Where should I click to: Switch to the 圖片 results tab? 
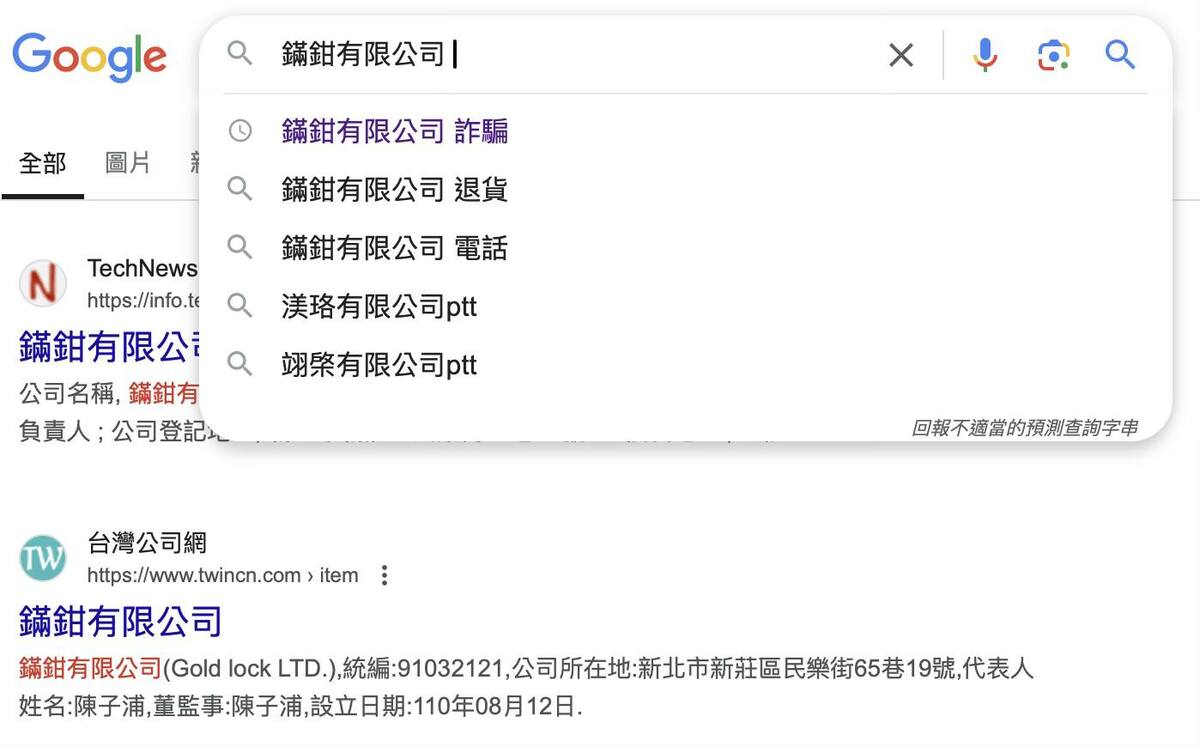point(128,163)
